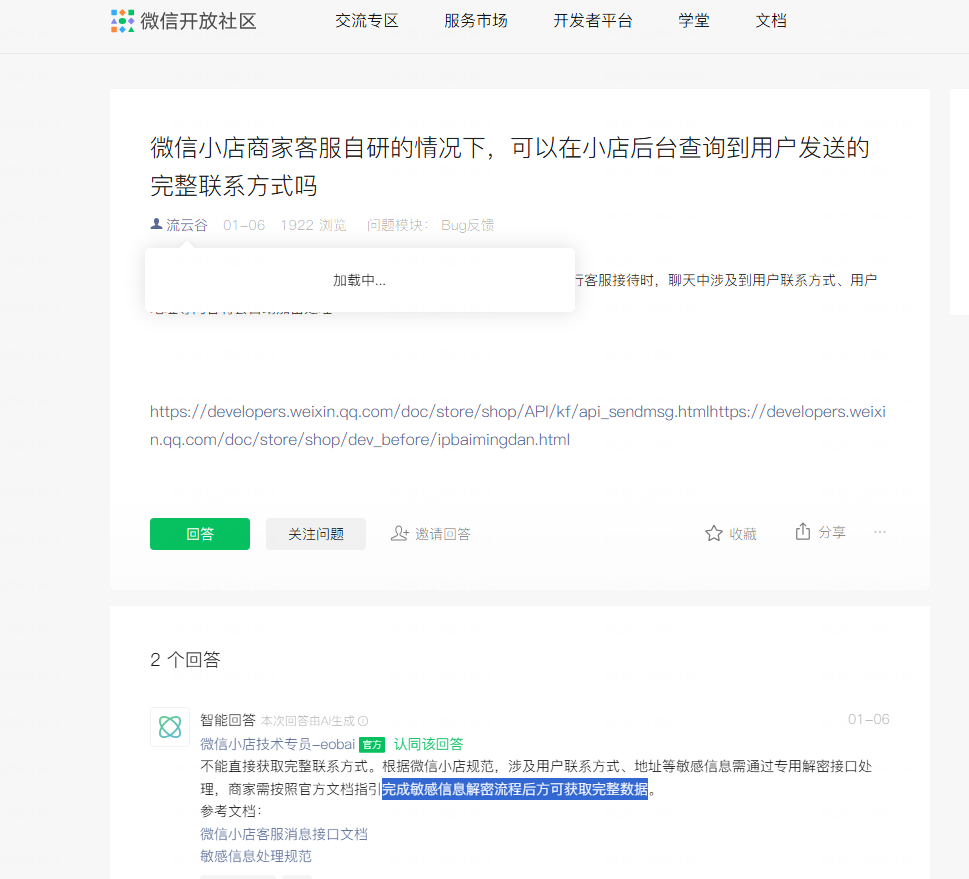Click the Bug反馈 module tag
This screenshot has height=879, width=969.
(467, 225)
